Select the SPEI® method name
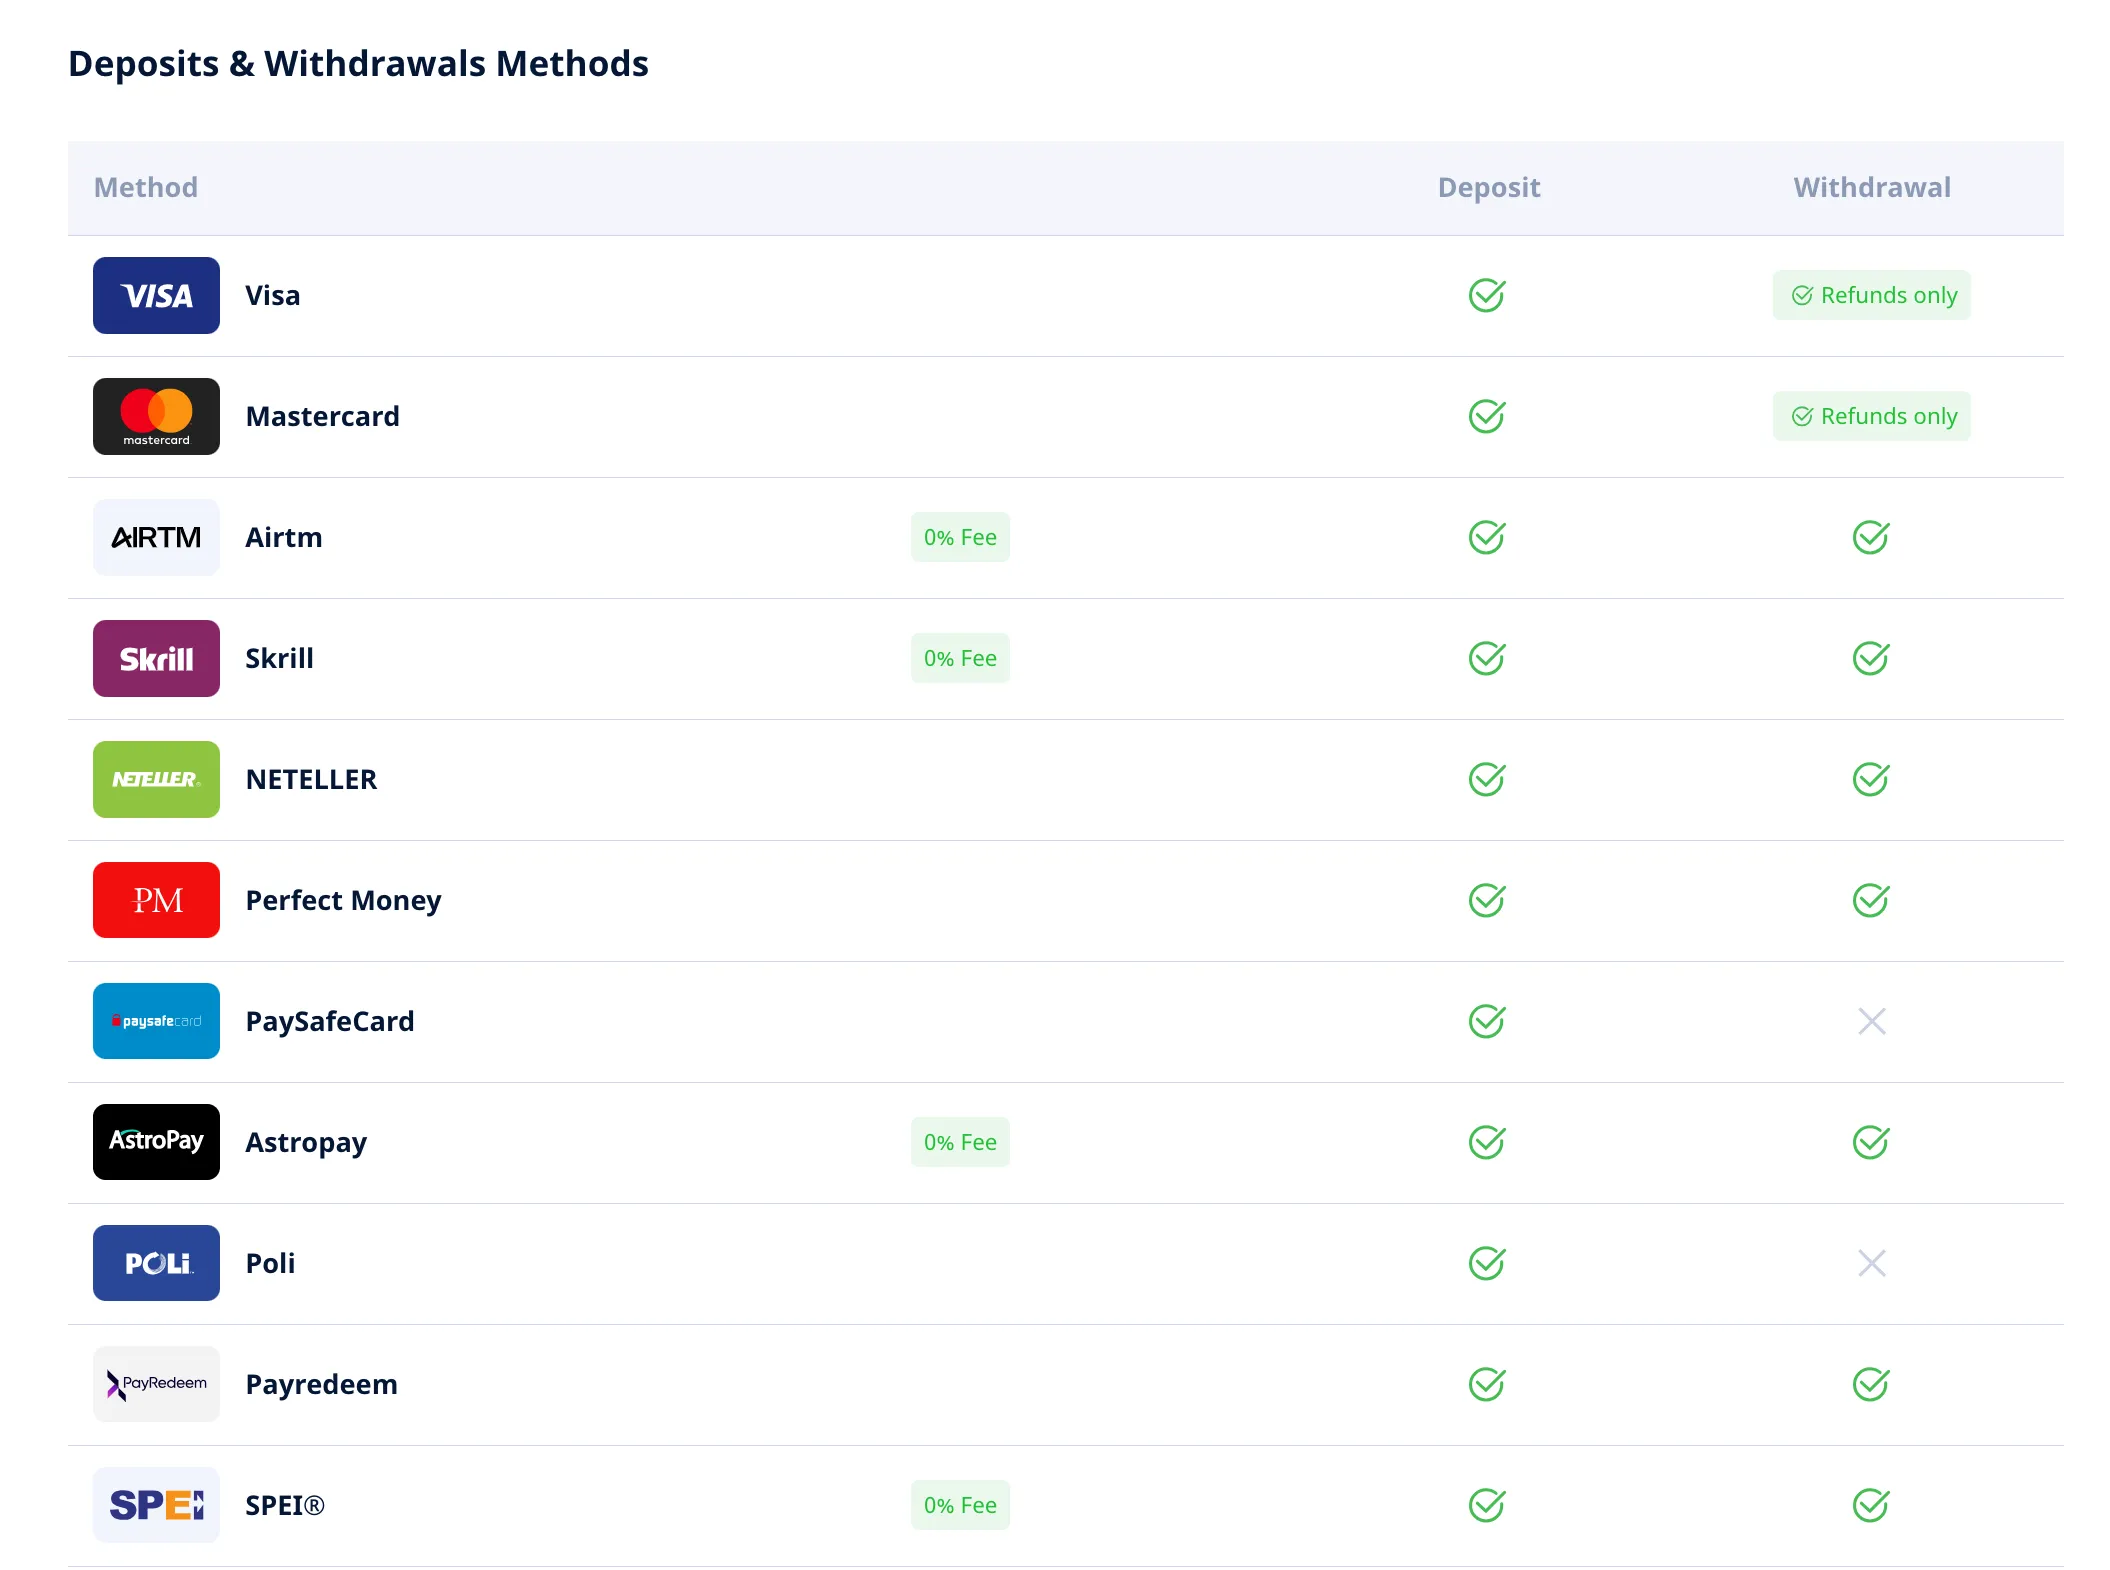Viewport: 2110px width, 1570px height. pos(285,1505)
